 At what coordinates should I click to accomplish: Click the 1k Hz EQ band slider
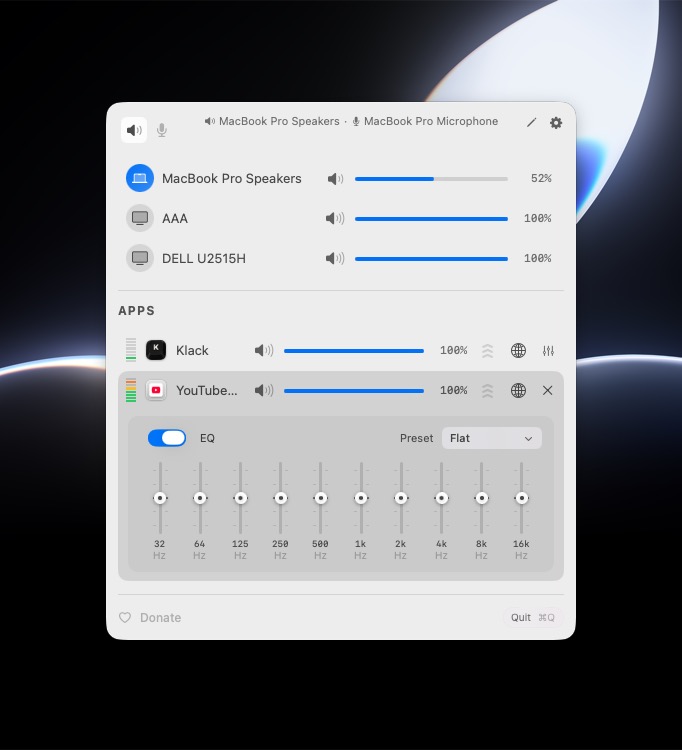[361, 498]
